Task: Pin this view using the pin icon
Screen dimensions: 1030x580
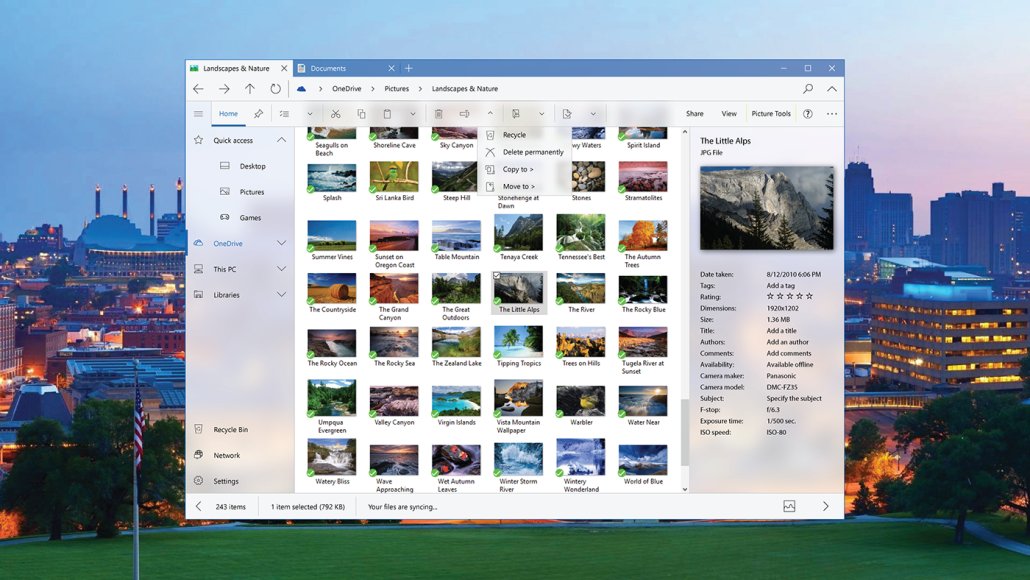Action: (257, 113)
